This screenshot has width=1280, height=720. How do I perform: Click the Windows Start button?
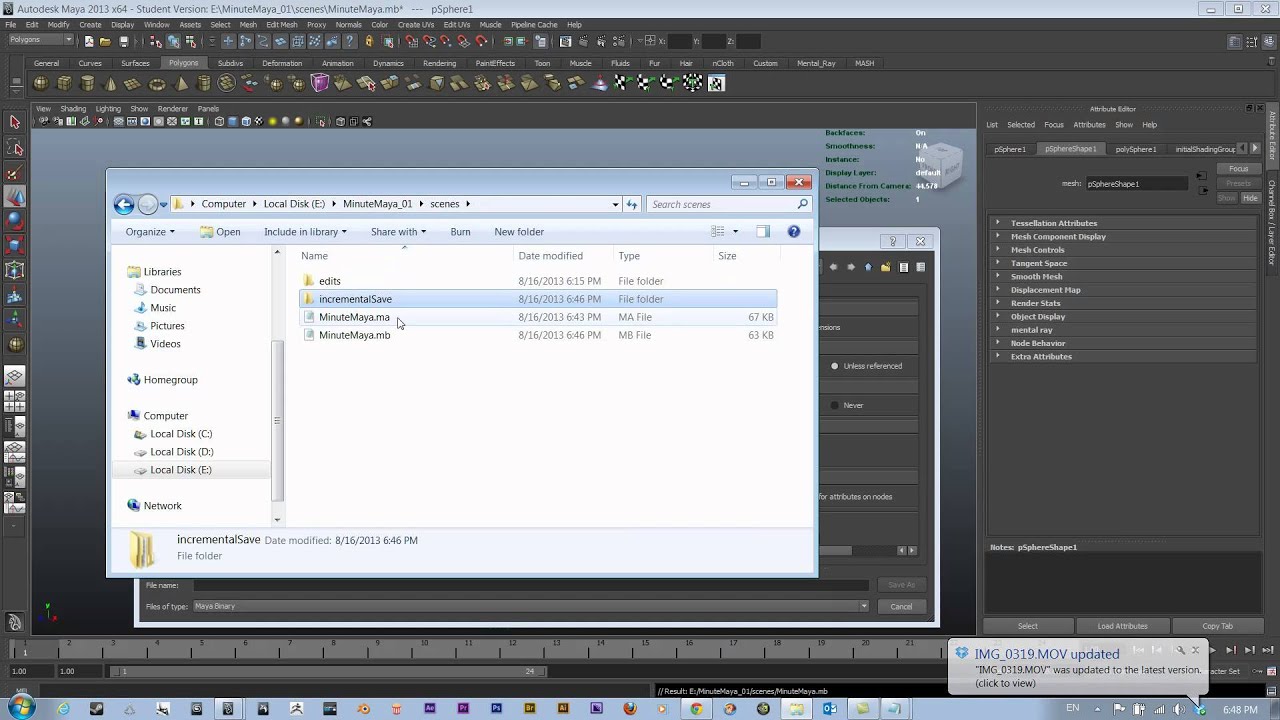(21, 708)
